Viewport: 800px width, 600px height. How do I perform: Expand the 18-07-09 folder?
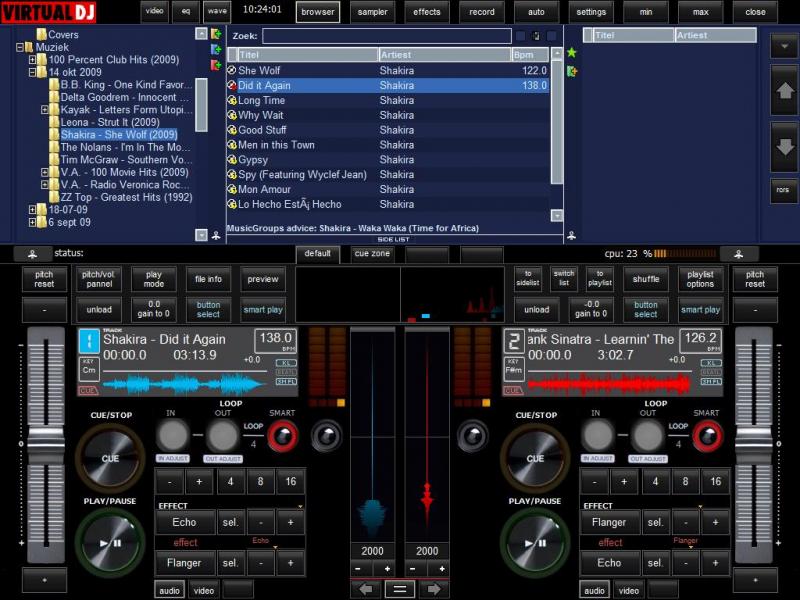[x=32, y=210]
